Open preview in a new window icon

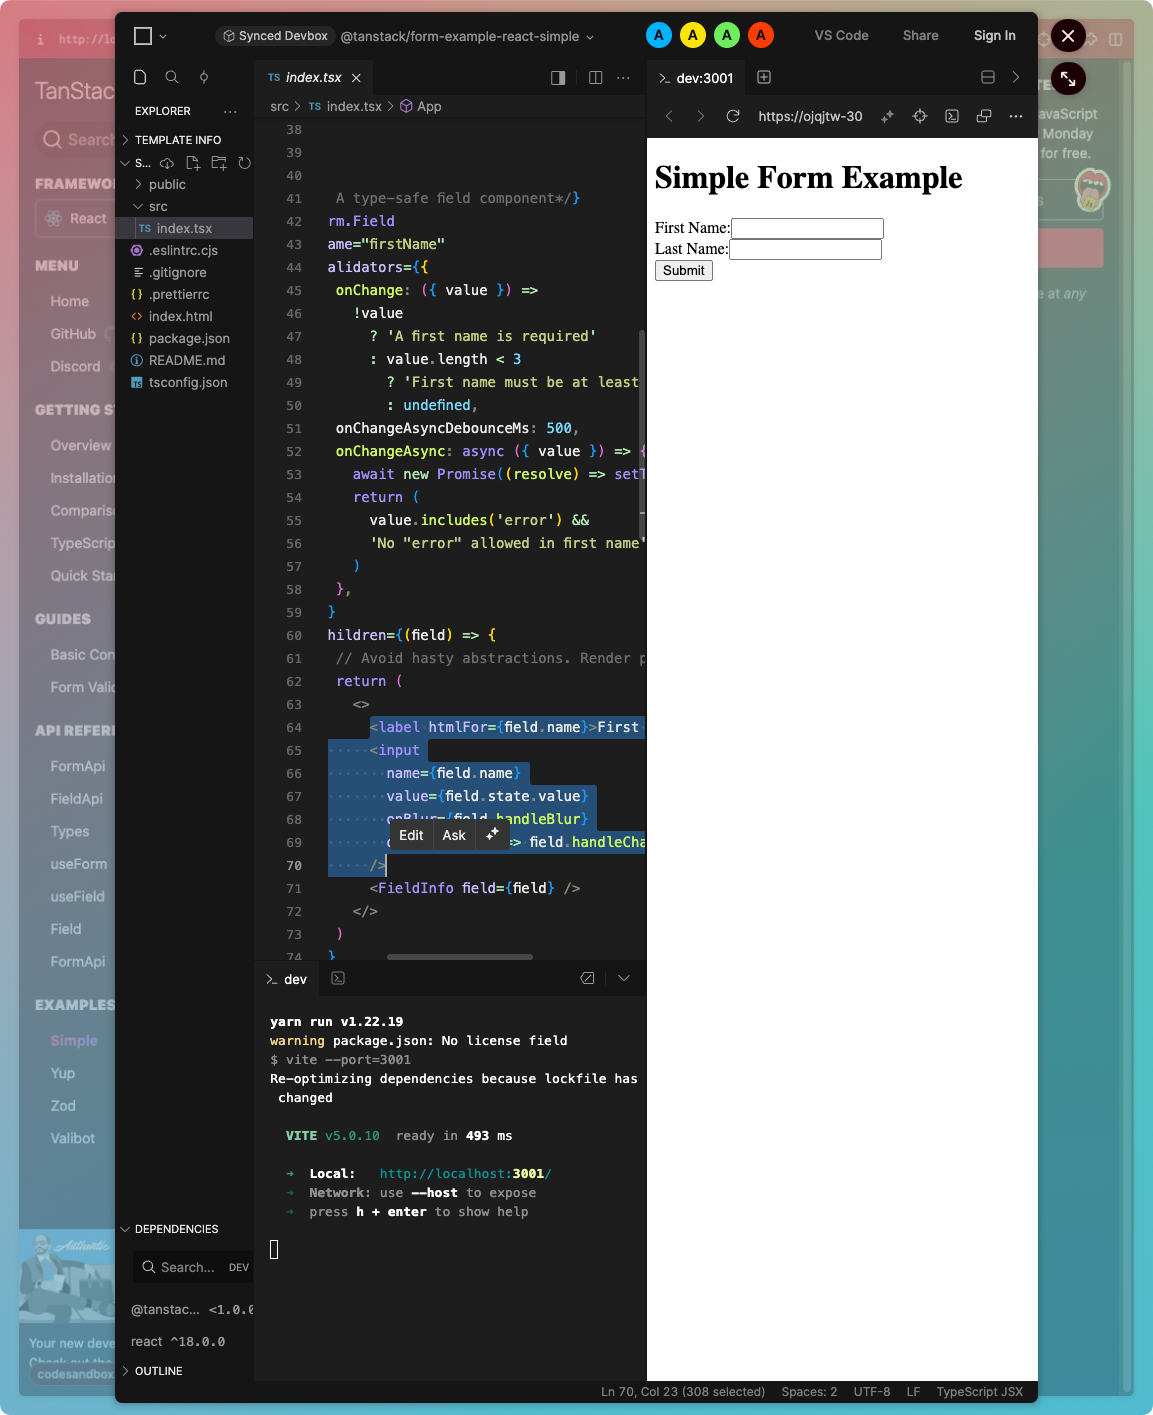984,116
